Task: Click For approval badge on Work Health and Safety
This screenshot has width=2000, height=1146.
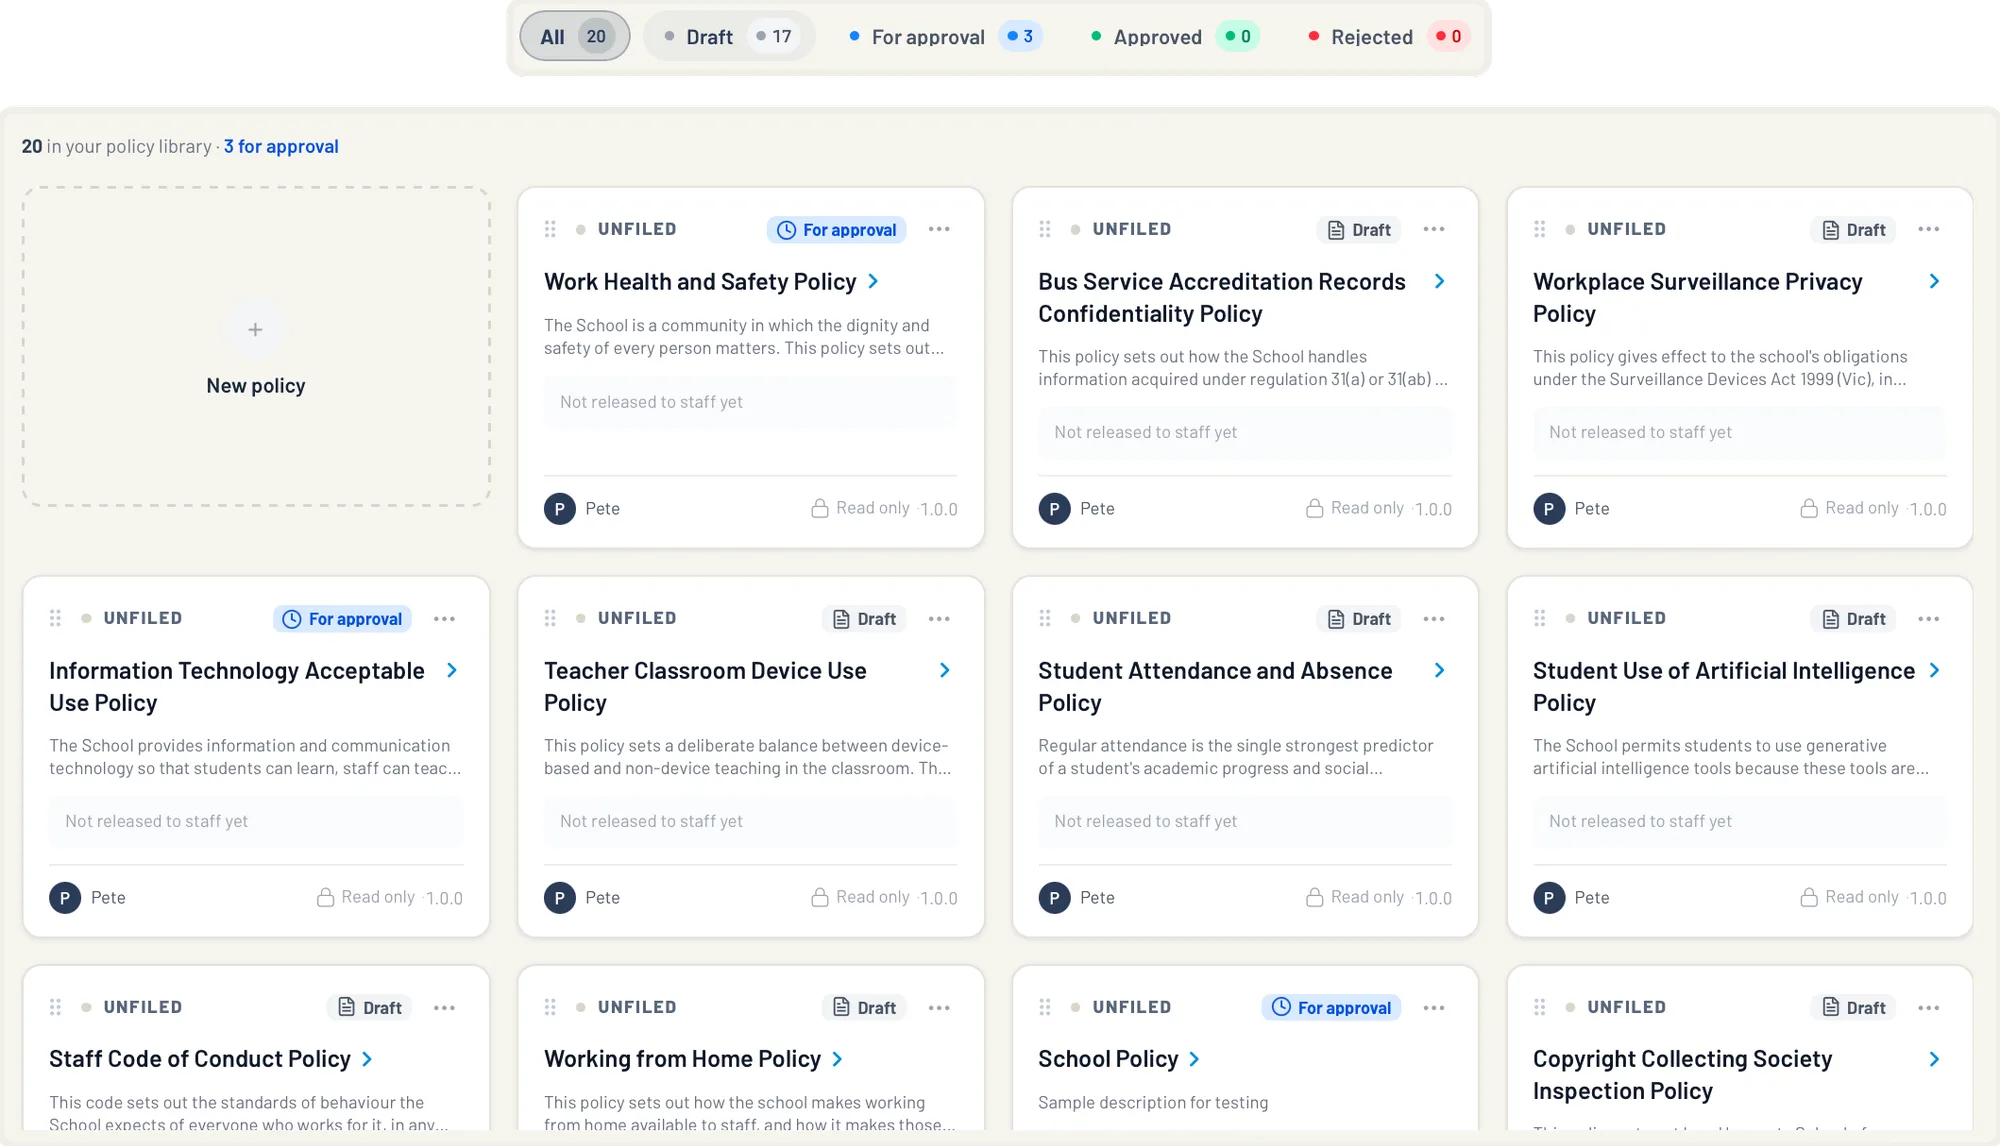Action: point(837,230)
